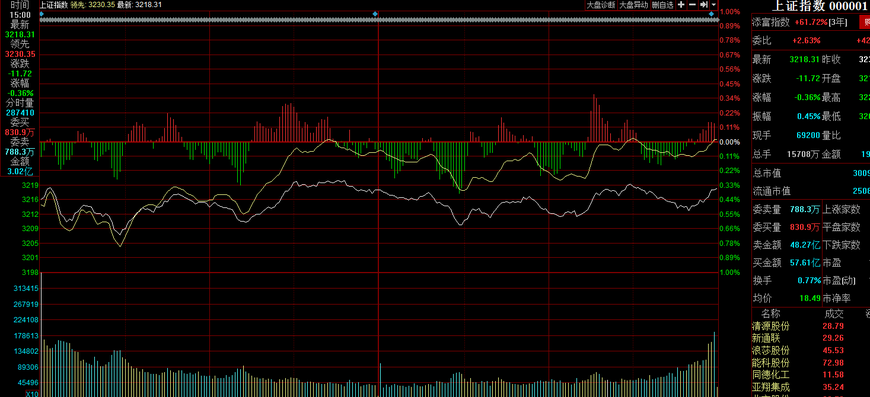Select 能科股份 in the stock list
Screen dimensions: 870x397
[x=770, y=363]
